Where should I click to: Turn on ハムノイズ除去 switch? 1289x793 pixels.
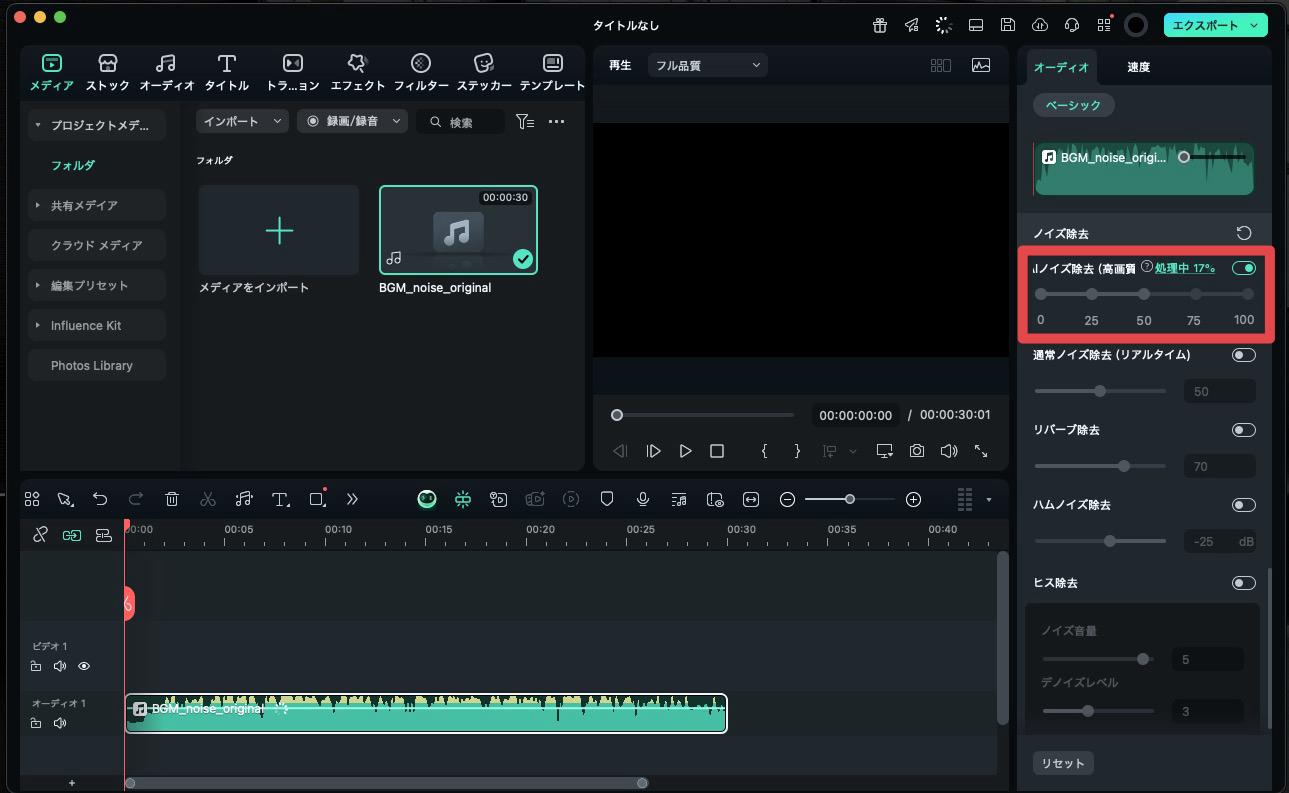1243,505
